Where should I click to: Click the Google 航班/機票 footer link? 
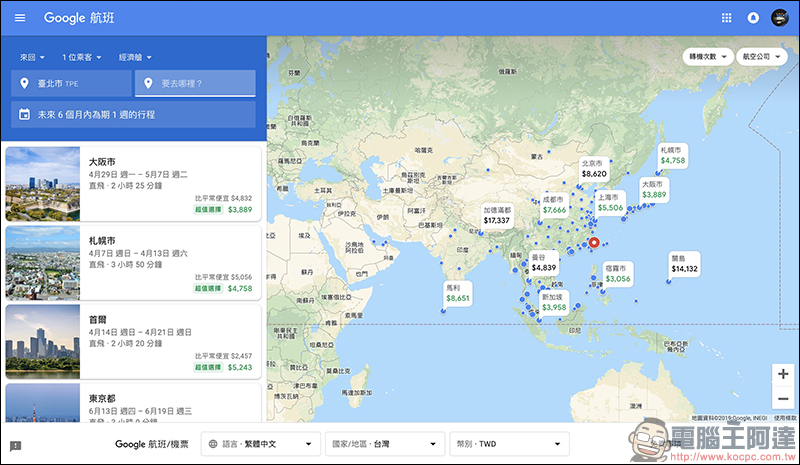[x=152, y=444]
